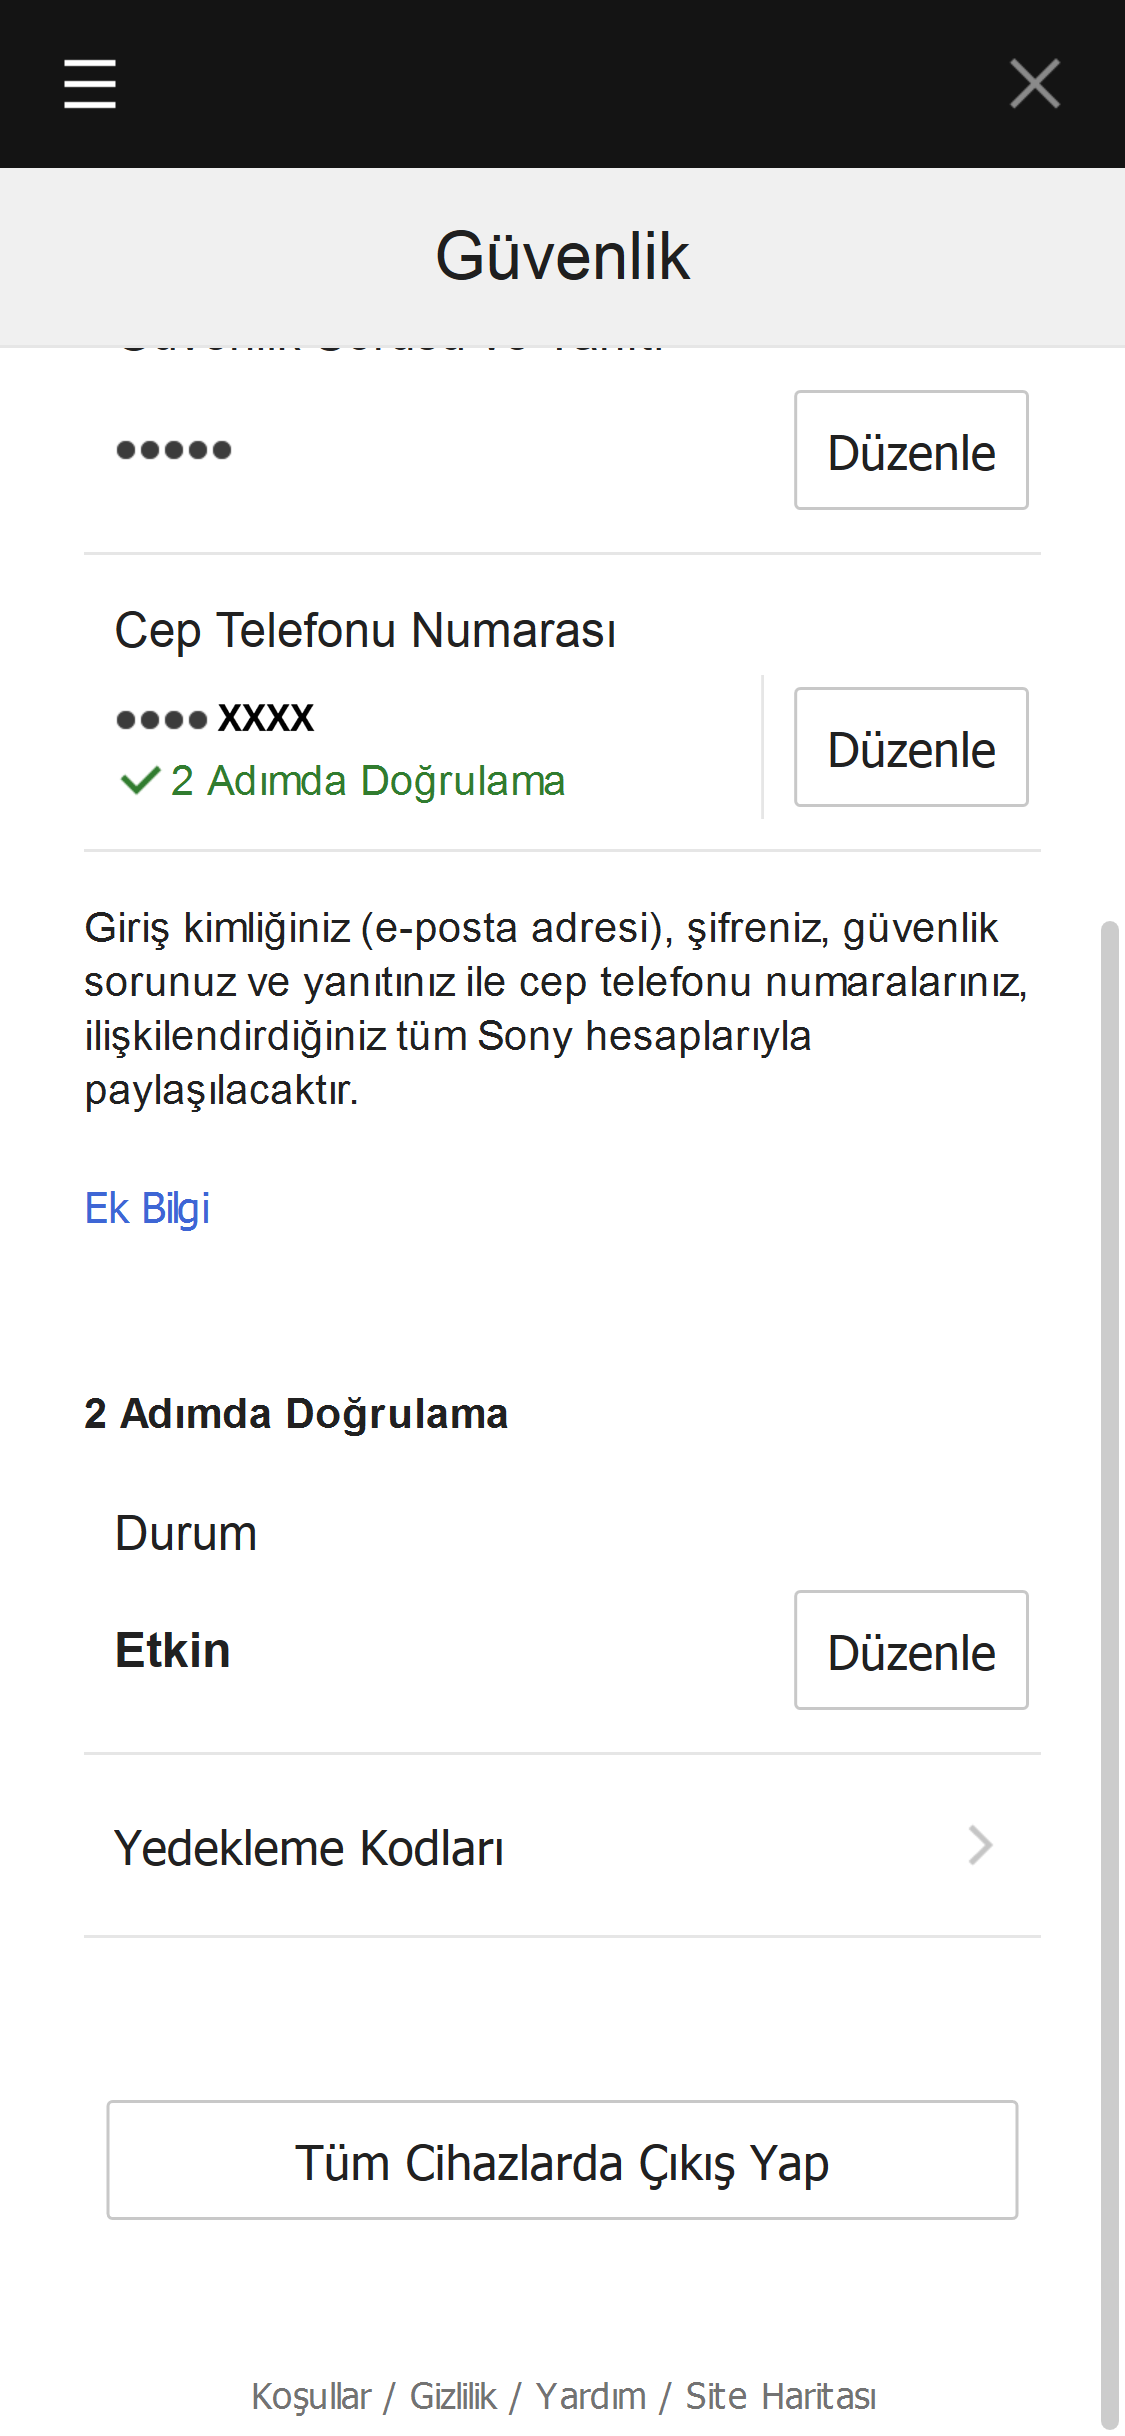Tap Tüm Cihazlarda Çıkış Yap button
Image resolution: width=1125 pixels, height=2436 pixels.
click(562, 2160)
